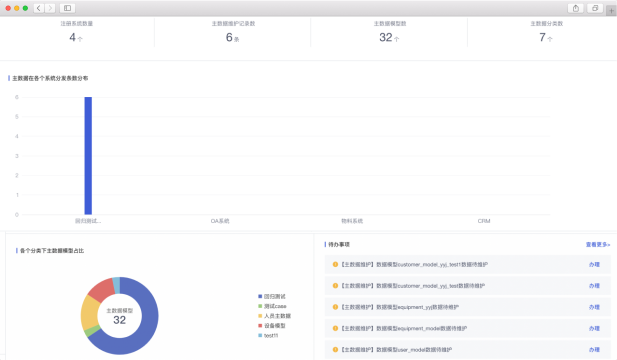Open a new tab with the plus icon
This screenshot has height=360, width=617.
tap(611, 11)
